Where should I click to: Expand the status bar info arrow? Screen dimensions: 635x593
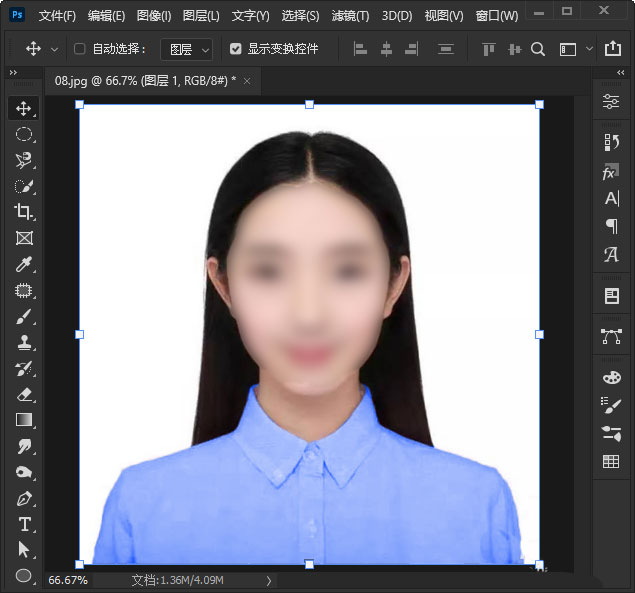269,581
